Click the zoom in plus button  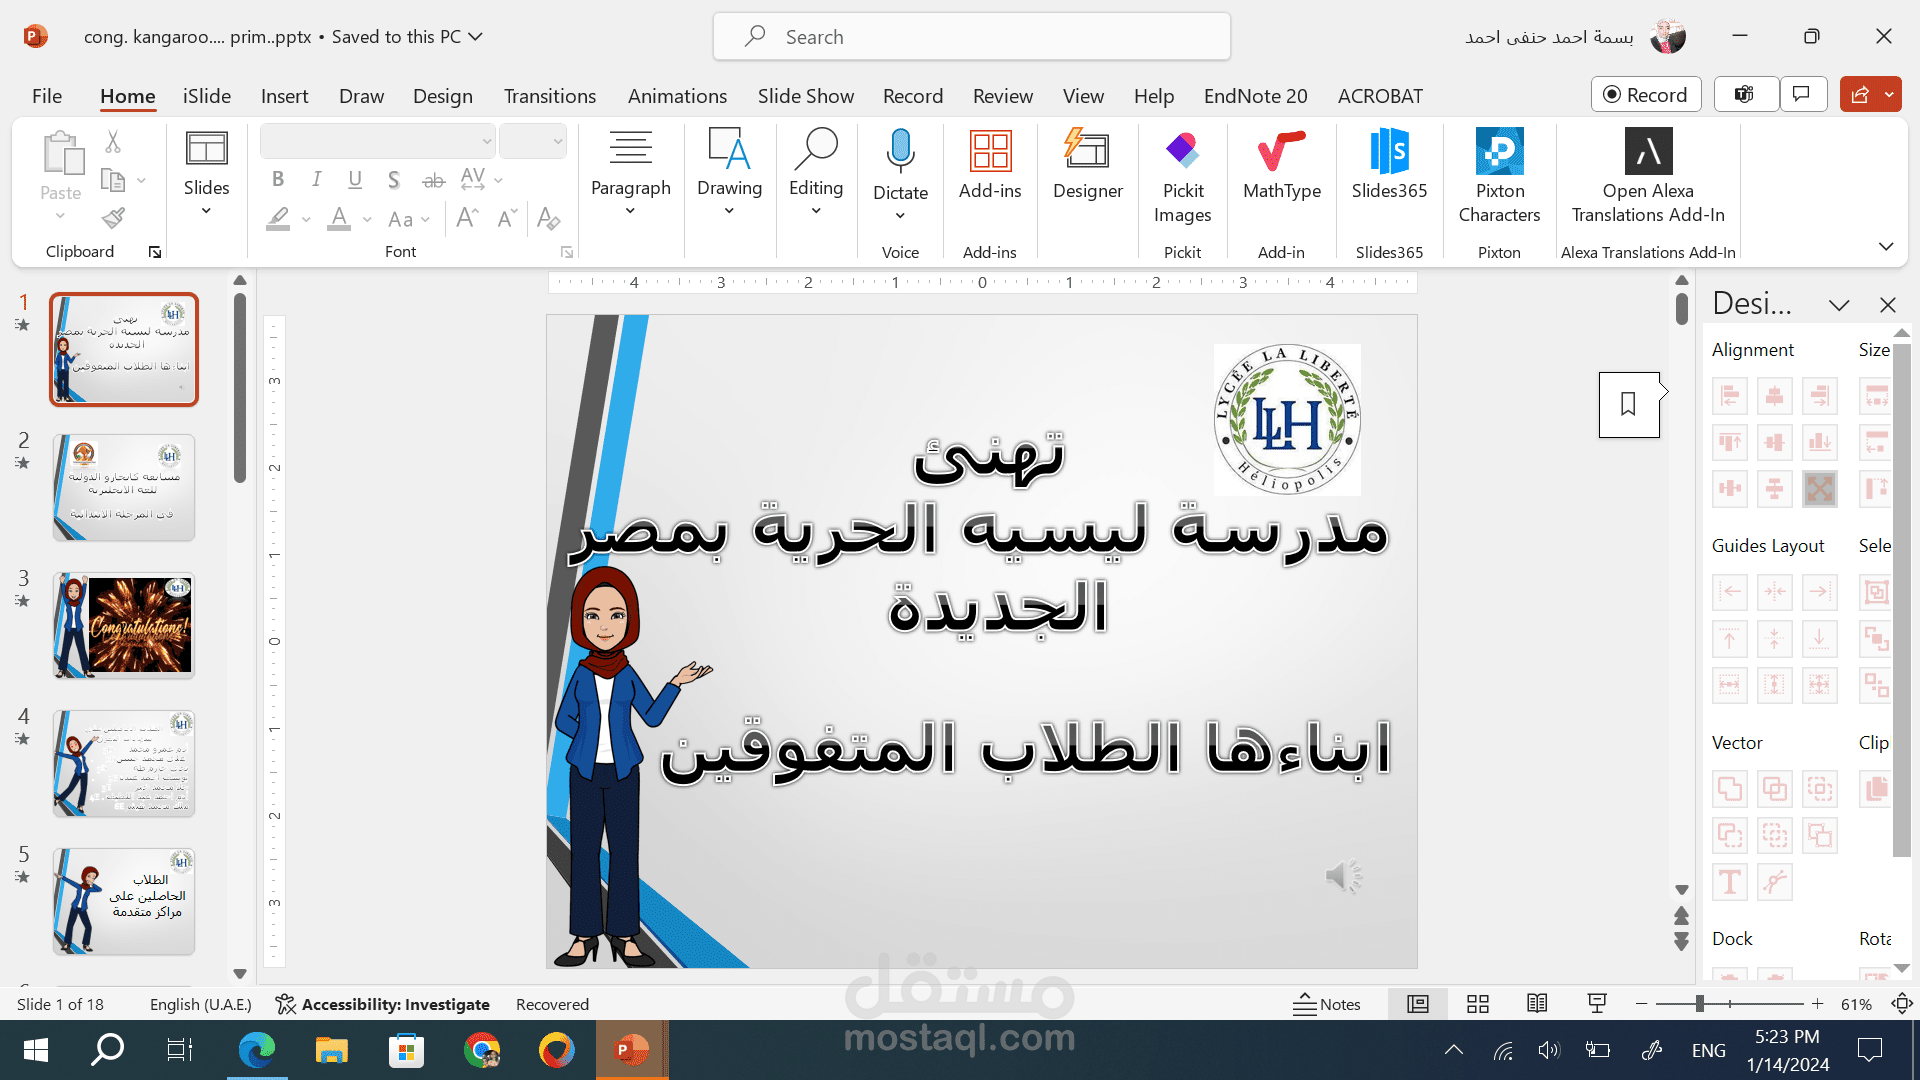click(1818, 1004)
